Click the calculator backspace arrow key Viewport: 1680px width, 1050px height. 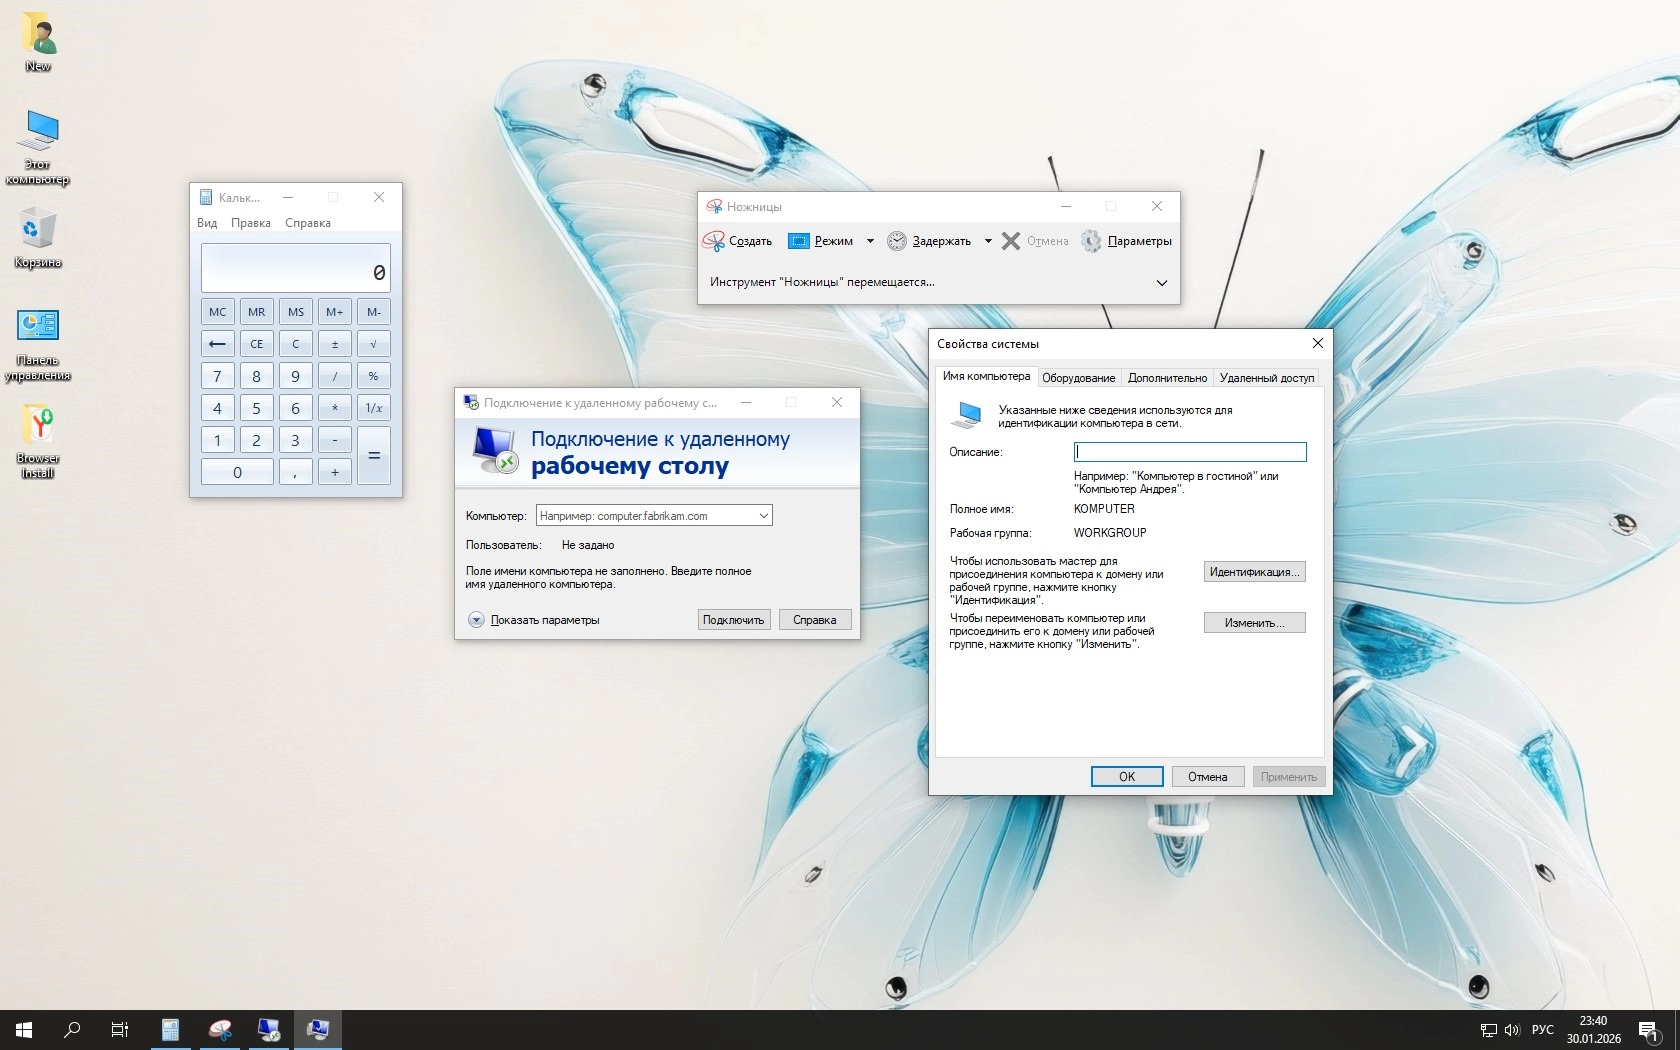217,344
